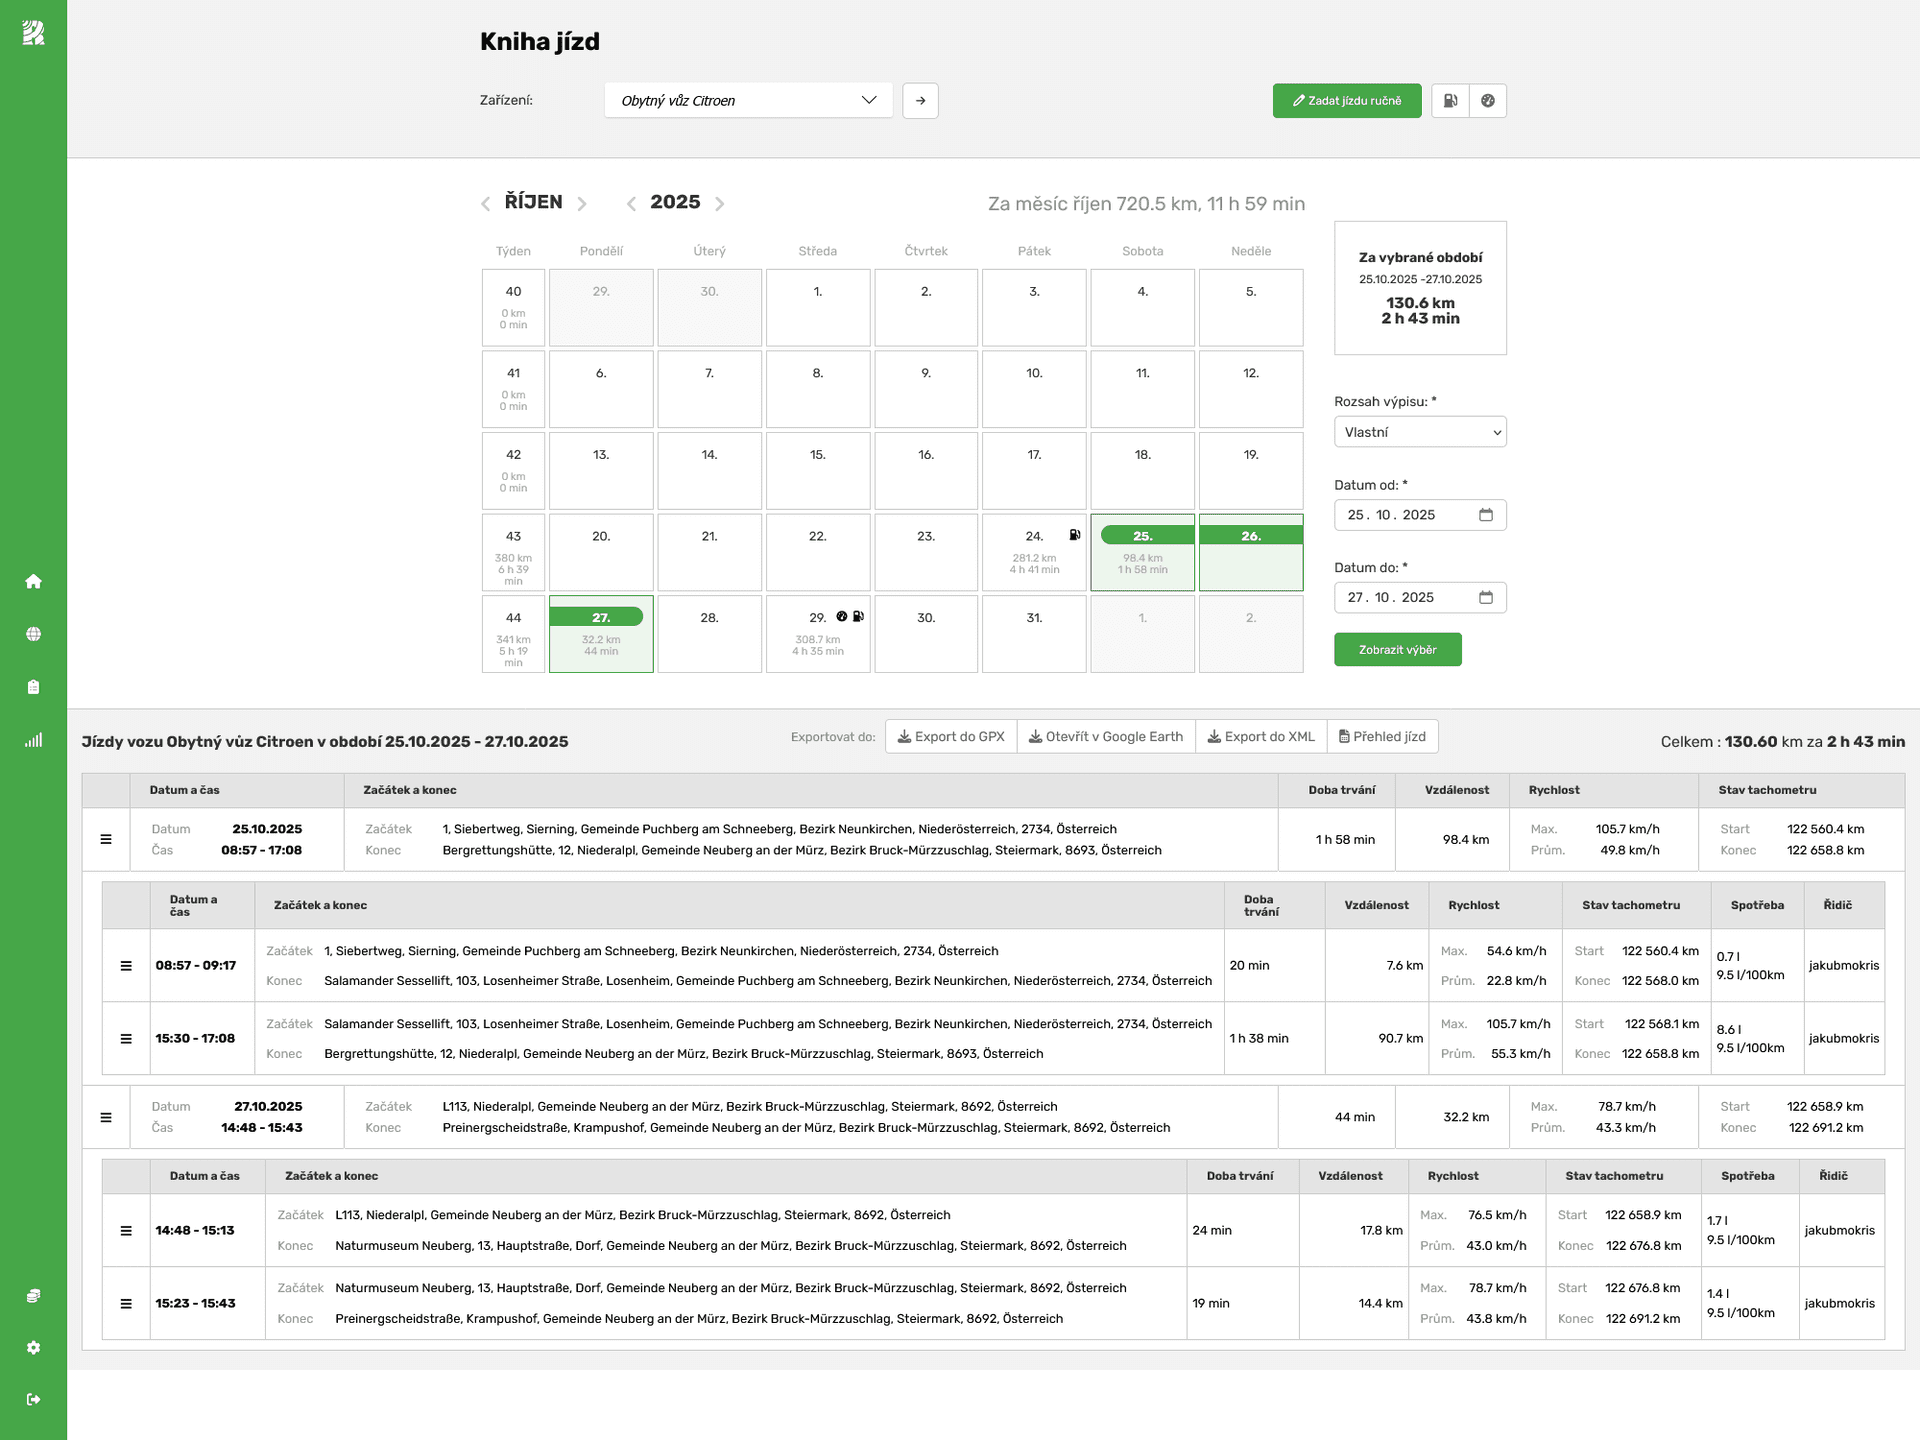Open Export do XML

(x=1261, y=737)
